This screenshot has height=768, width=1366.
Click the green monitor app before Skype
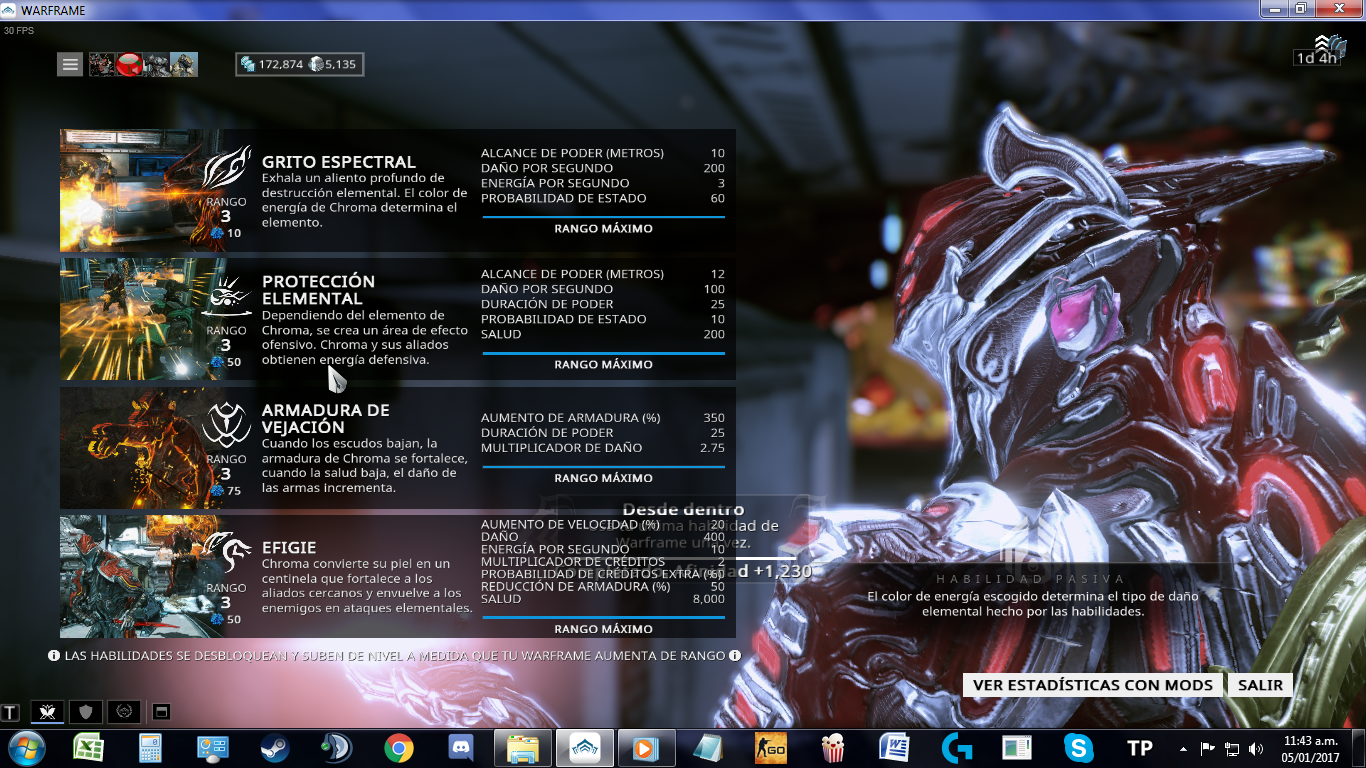(x=1017, y=748)
